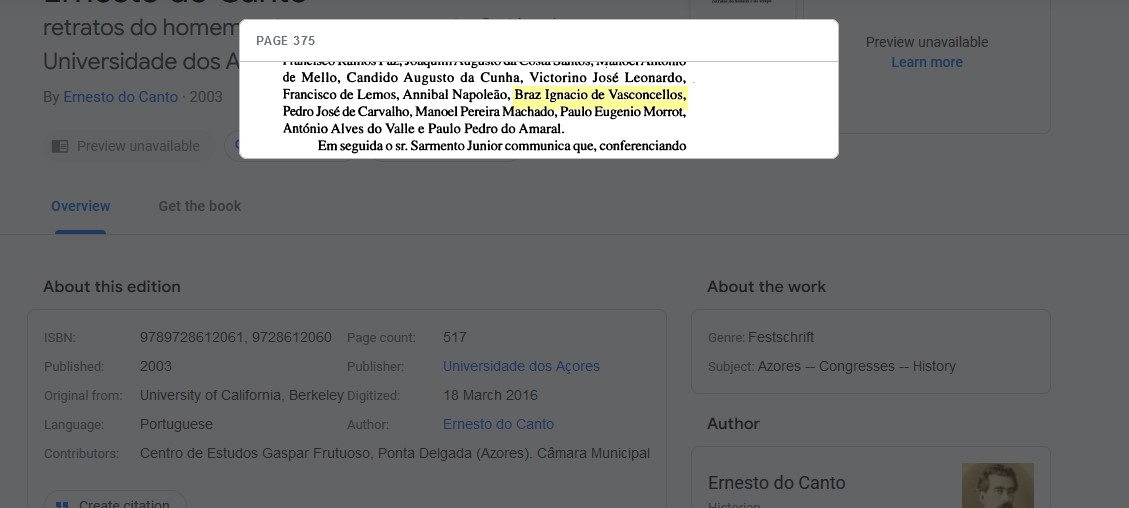Click the Preview unavailable button
This screenshot has height=508, width=1129.
point(126,146)
